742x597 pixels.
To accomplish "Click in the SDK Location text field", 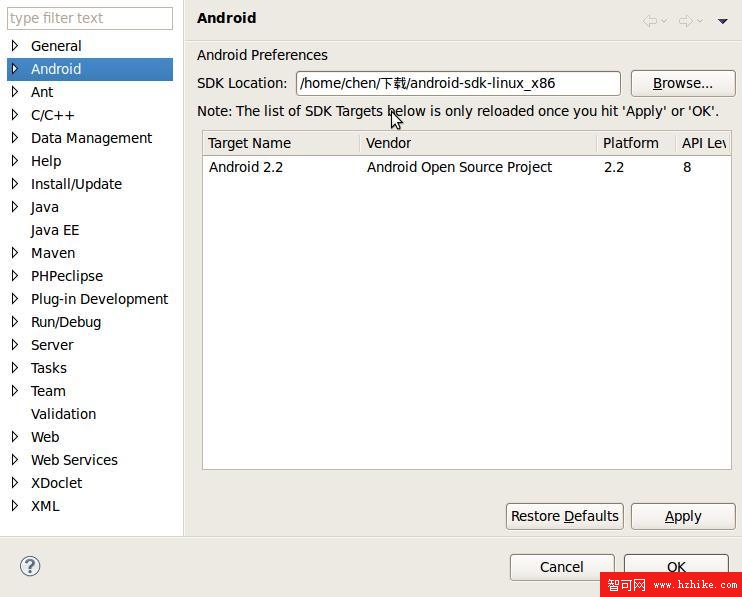I will pos(457,83).
